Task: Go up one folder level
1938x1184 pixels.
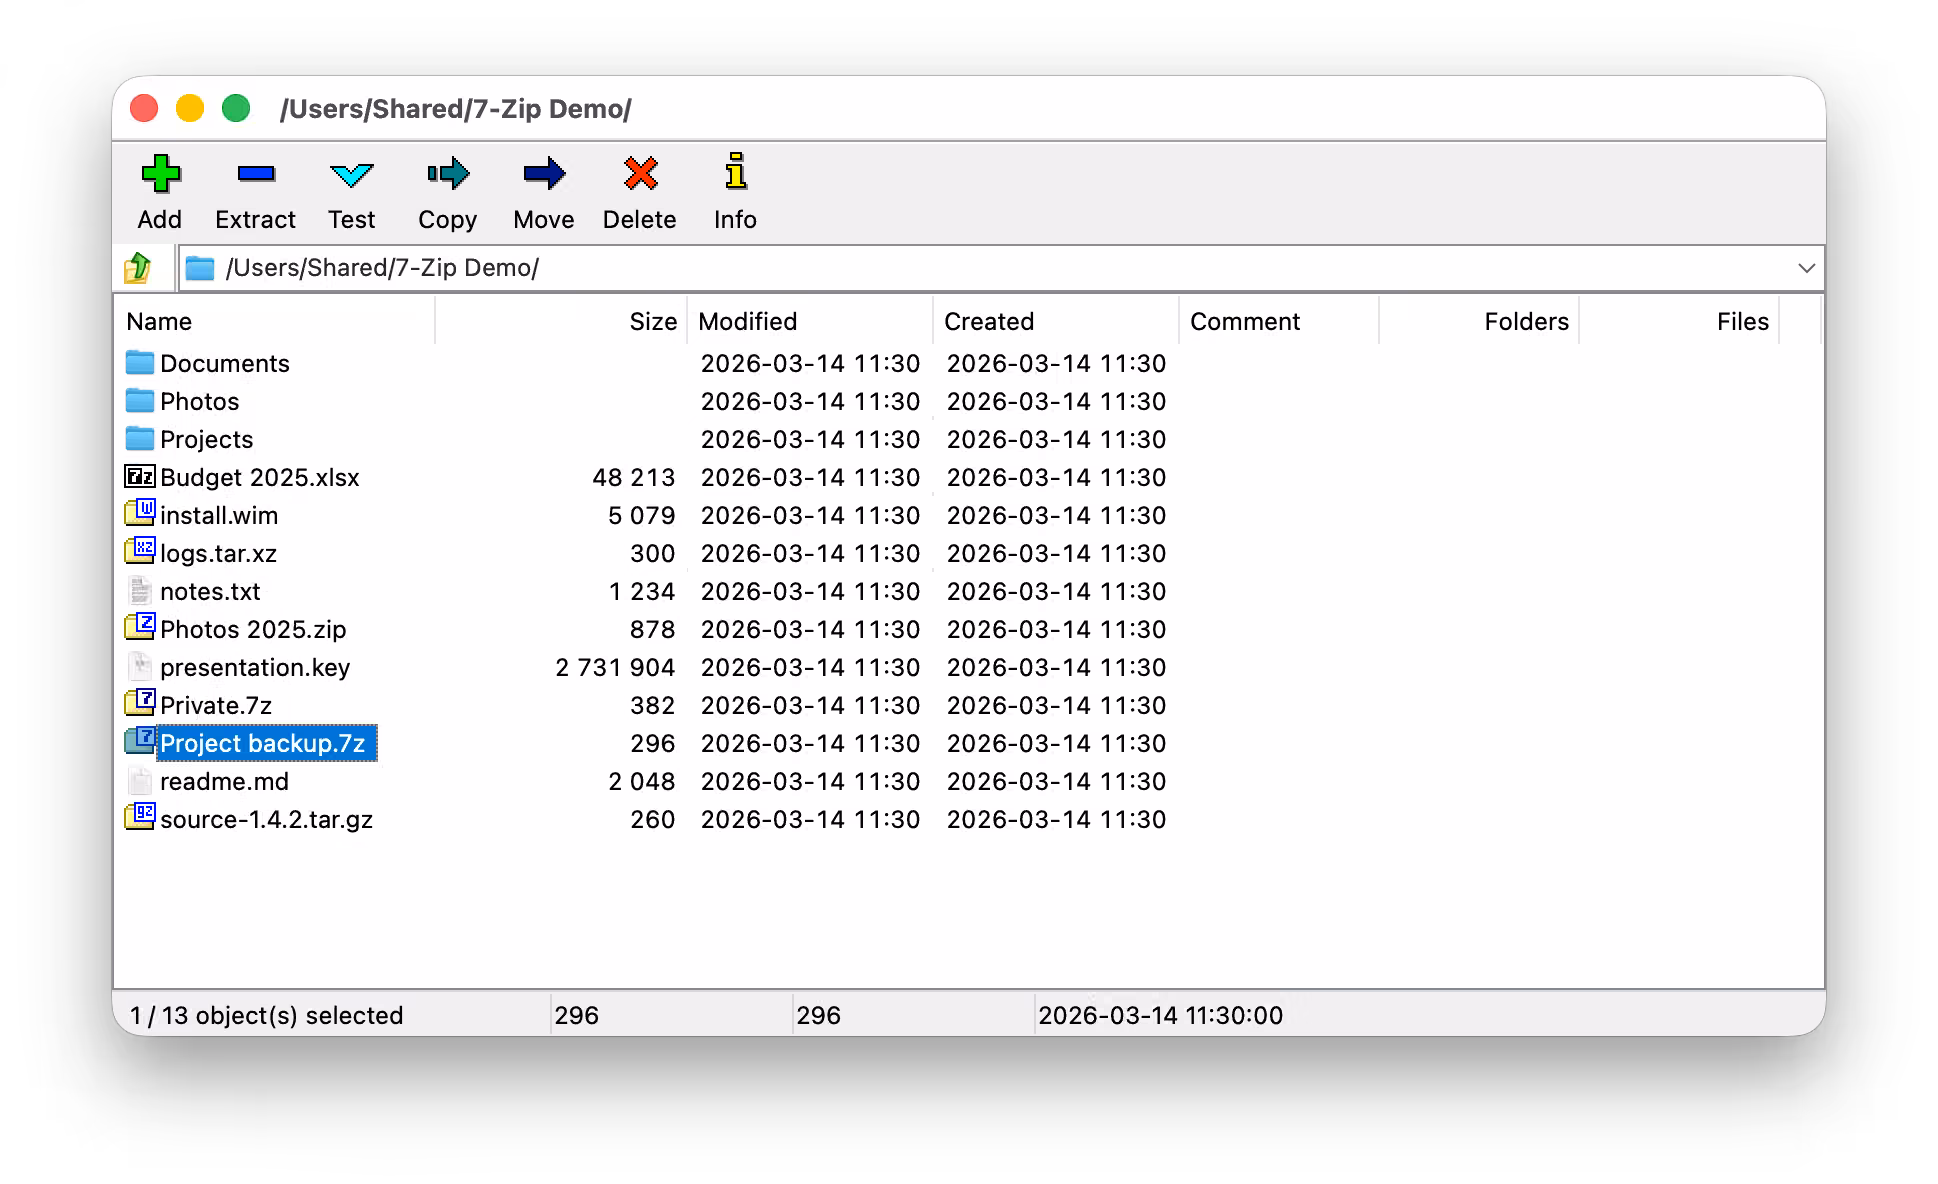Action: [138, 268]
